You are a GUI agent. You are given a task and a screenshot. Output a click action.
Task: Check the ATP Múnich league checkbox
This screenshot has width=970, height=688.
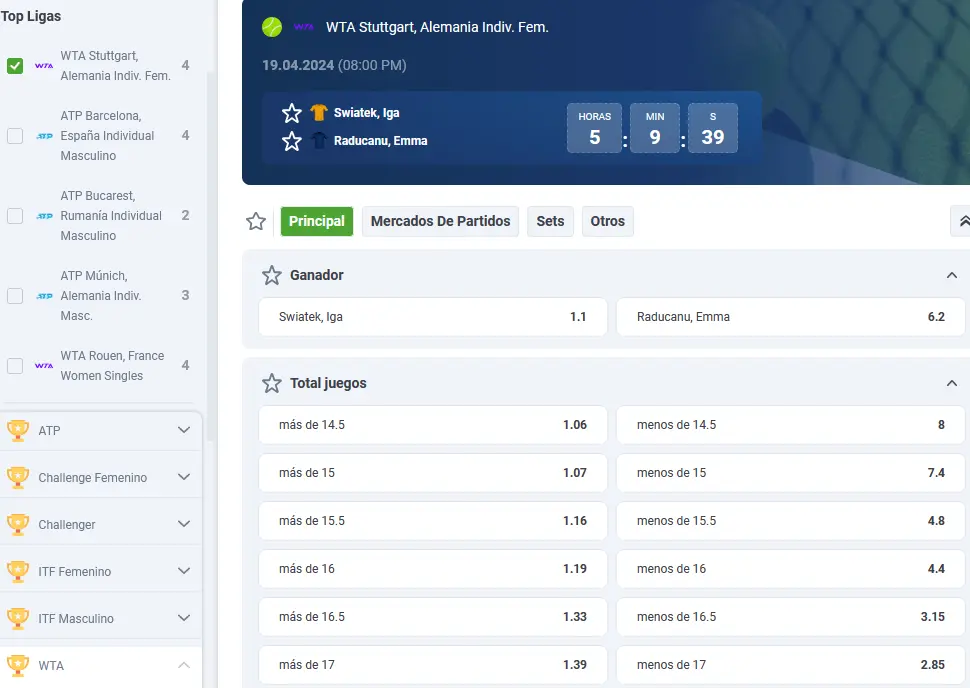pyautogui.click(x=15, y=296)
